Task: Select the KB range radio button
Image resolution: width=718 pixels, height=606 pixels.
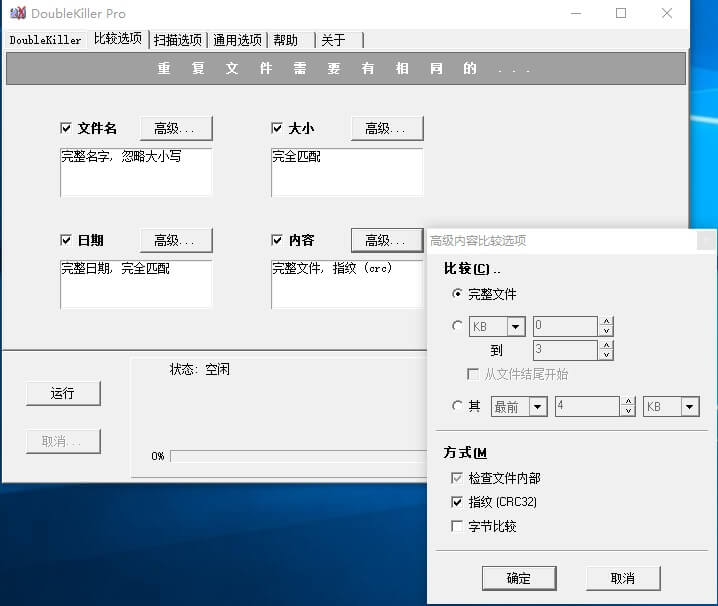Action: tap(457, 326)
